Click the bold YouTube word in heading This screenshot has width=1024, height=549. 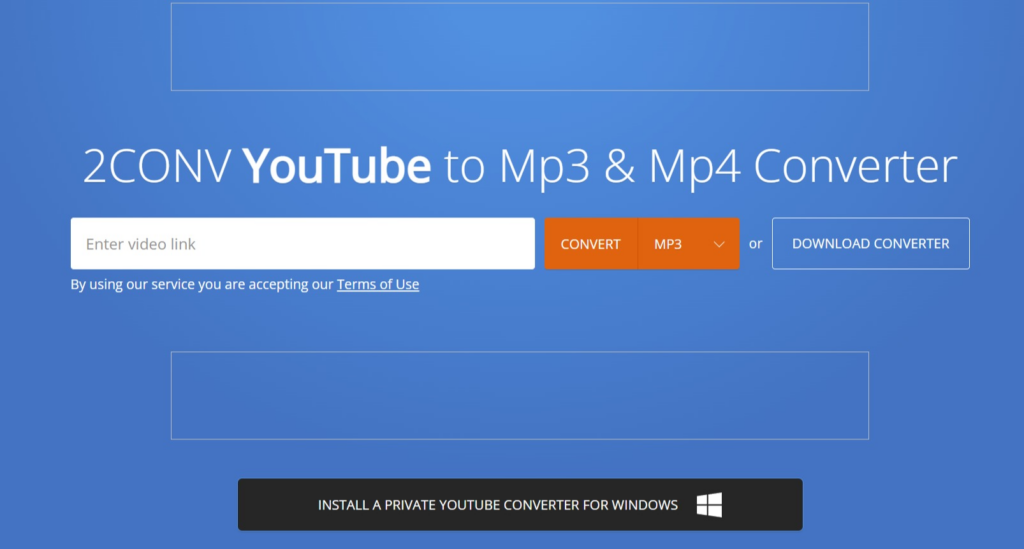pyautogui.click(x=337, y=167)
